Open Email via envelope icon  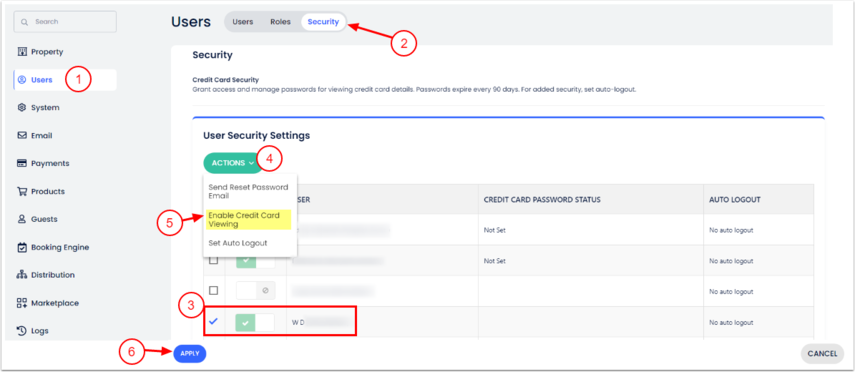pos(22,135)
